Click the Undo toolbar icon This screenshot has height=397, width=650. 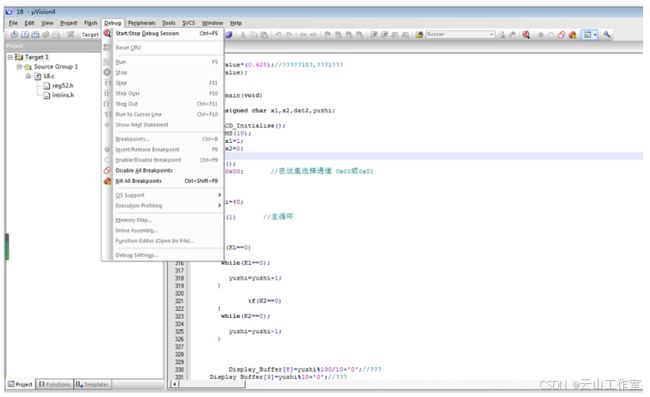278,35
